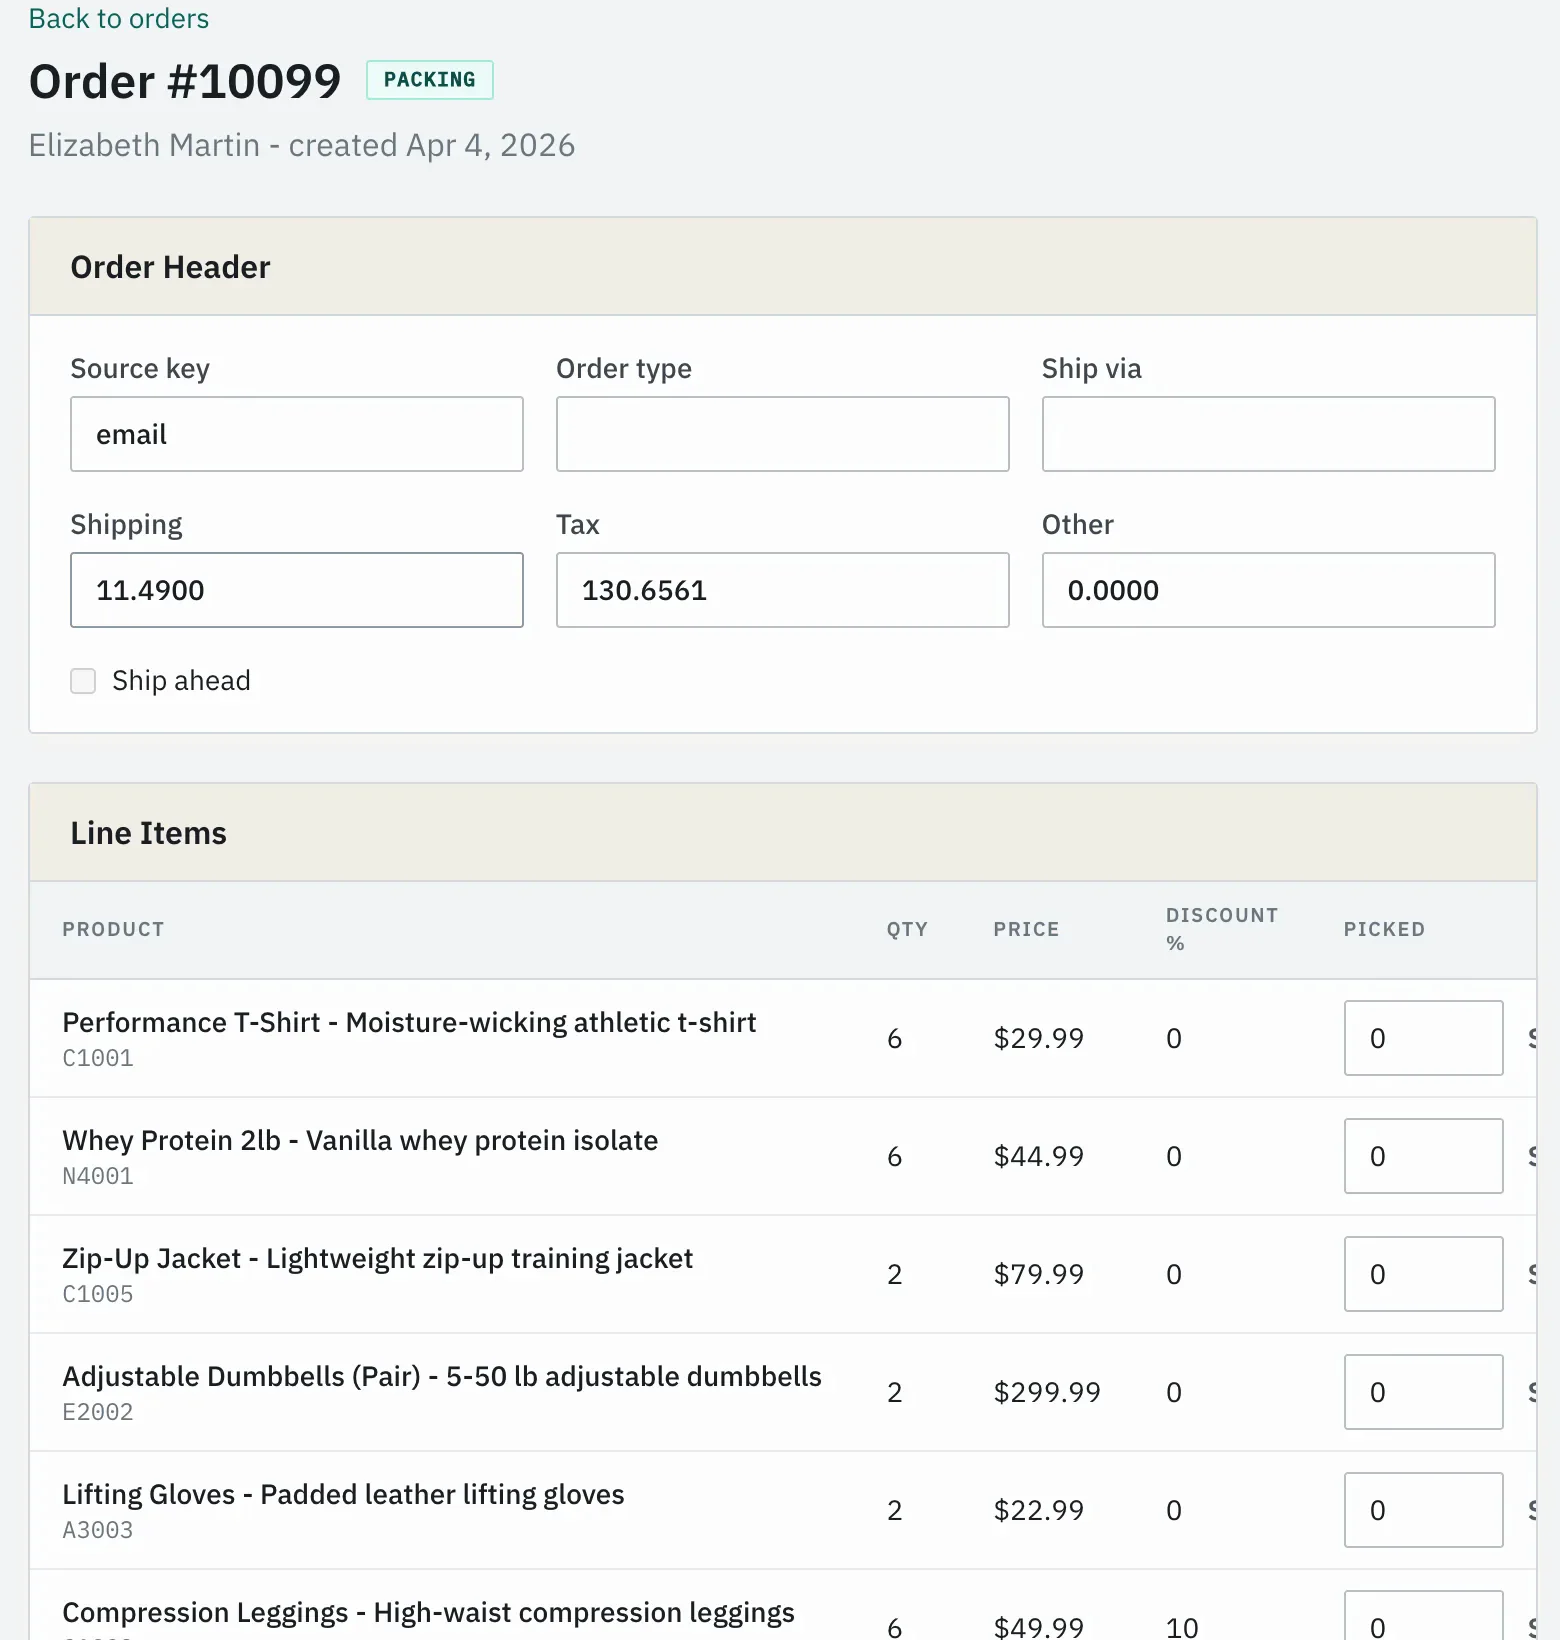This screenshot has width=1560, height=1640.
Task: Select picked input for Lifting Gloves
Action: [1424, 1510]
